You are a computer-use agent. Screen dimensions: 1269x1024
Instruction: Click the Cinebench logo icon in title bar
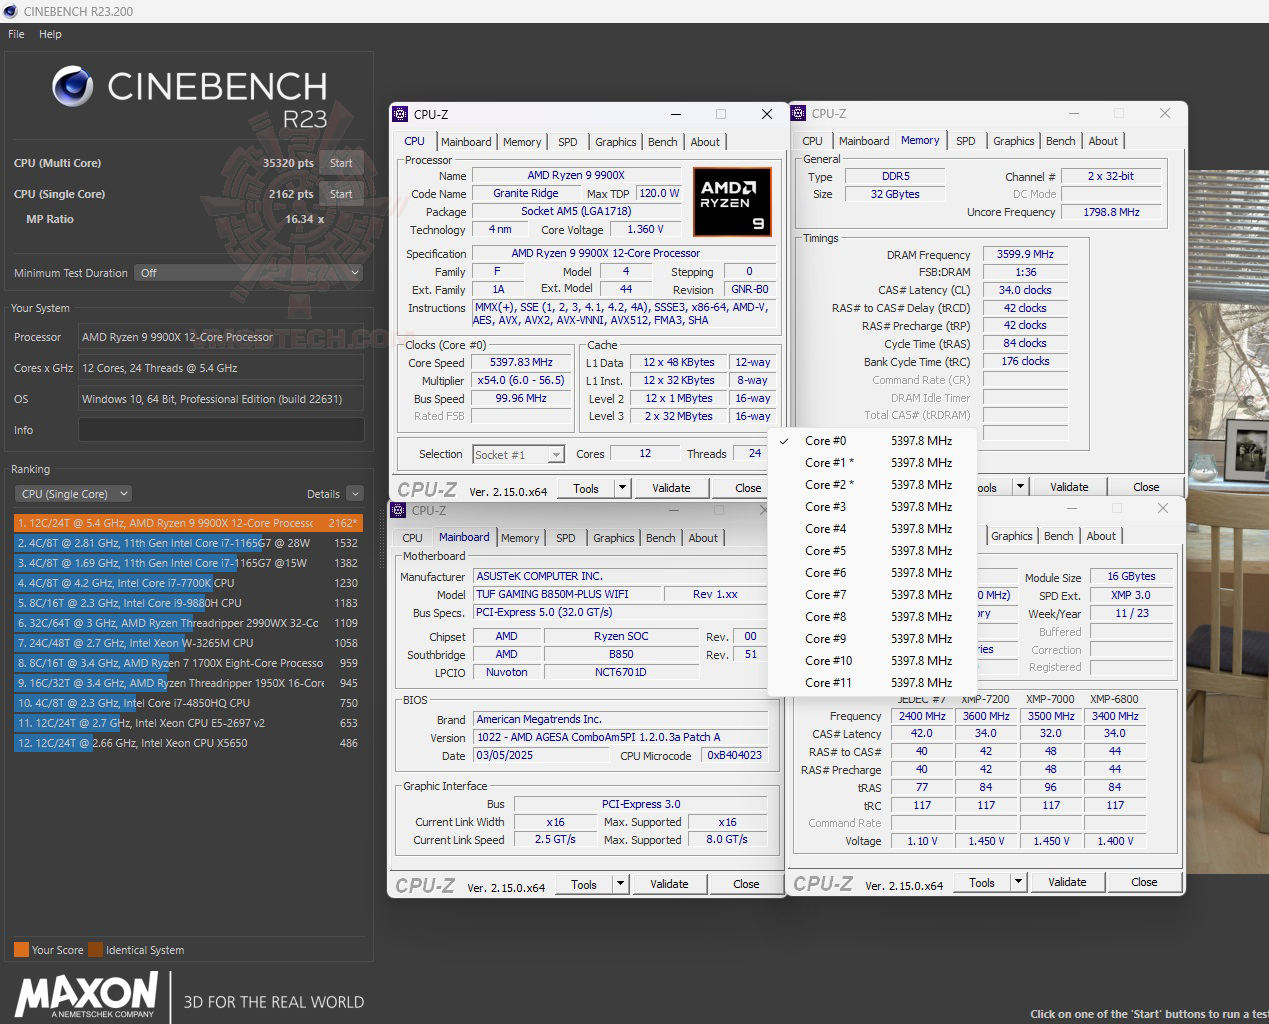point(10,11)
